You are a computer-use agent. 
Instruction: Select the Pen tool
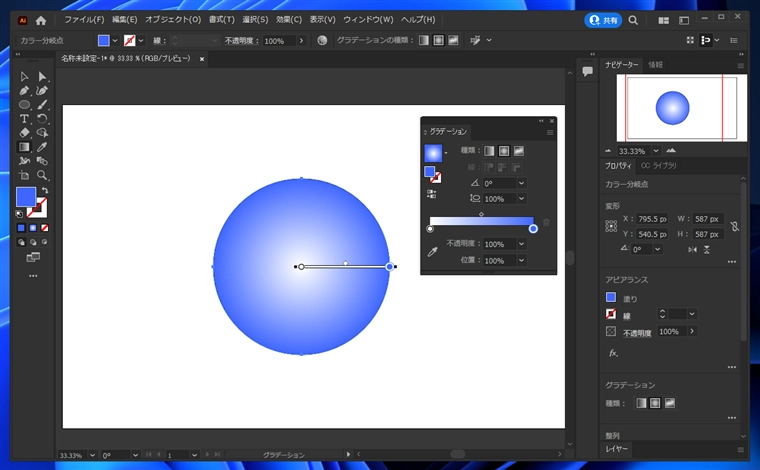[24, 91]
